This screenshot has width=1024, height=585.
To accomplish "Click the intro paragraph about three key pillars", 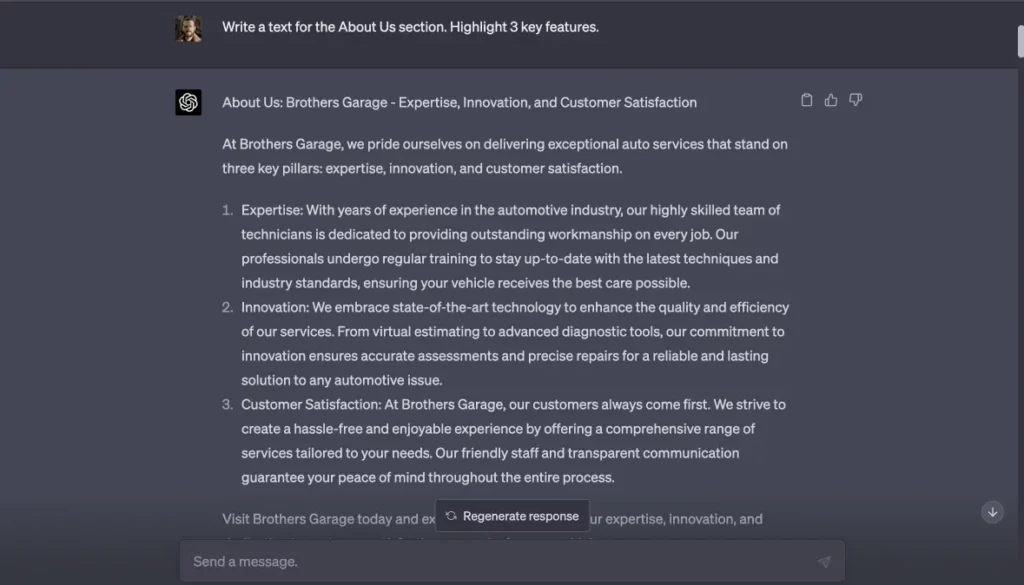I will (505, 156).
